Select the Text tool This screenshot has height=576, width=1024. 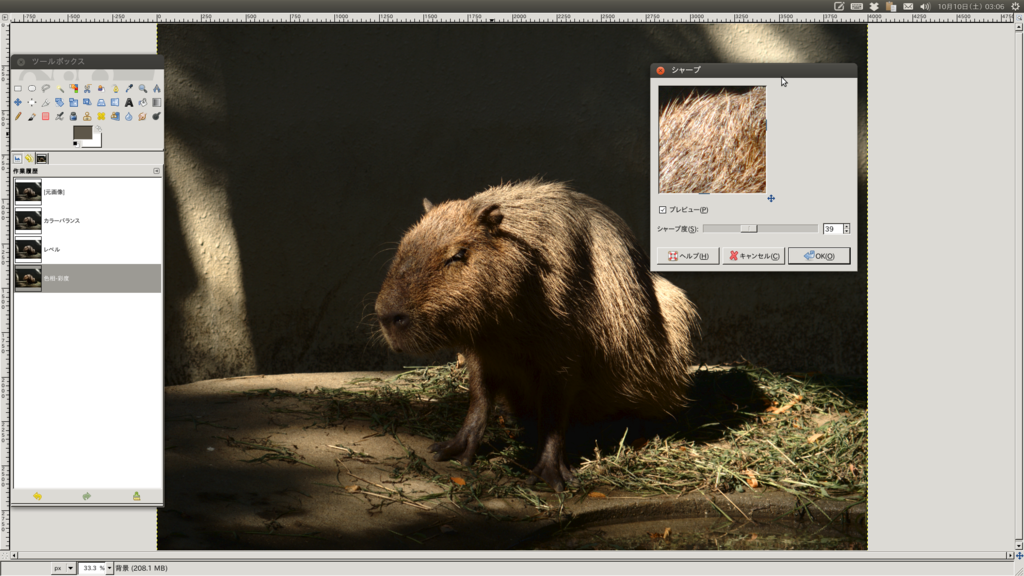point(129,103)
